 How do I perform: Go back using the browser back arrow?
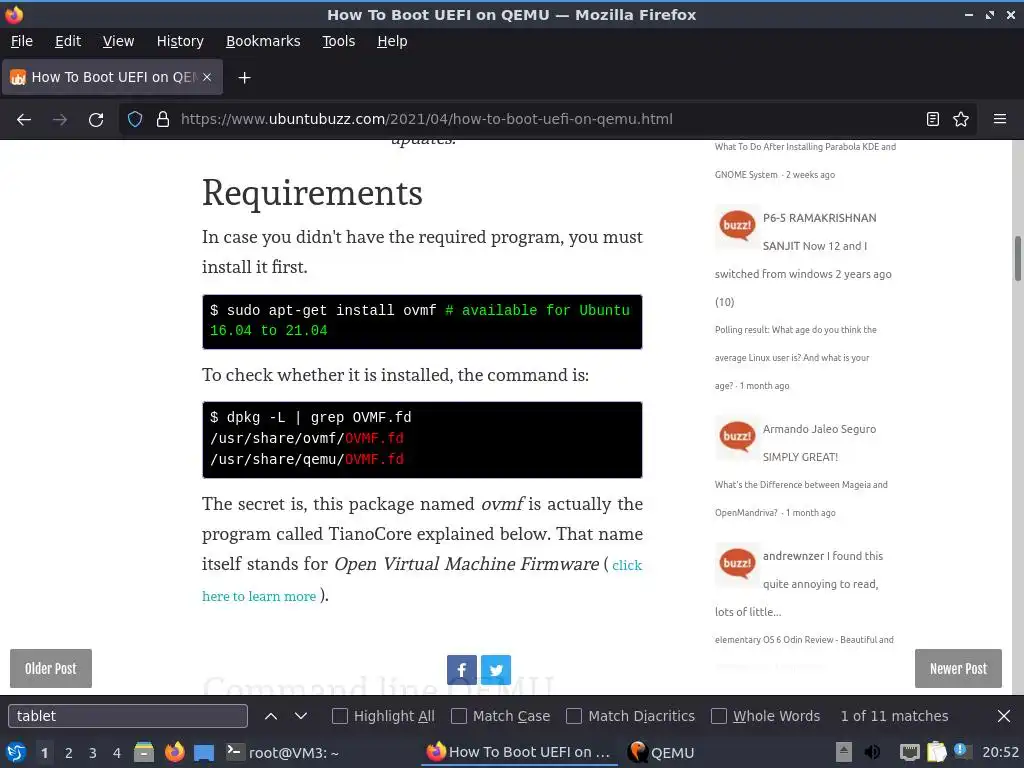(24, 120)
